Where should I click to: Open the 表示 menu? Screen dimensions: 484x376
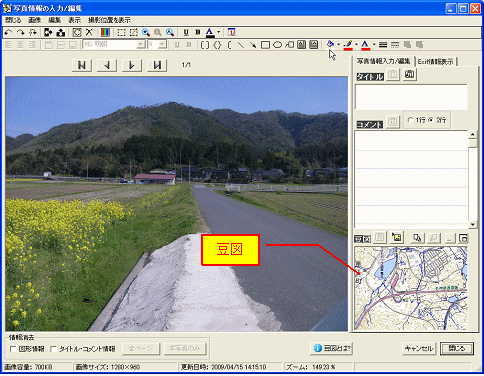(75, 20)
